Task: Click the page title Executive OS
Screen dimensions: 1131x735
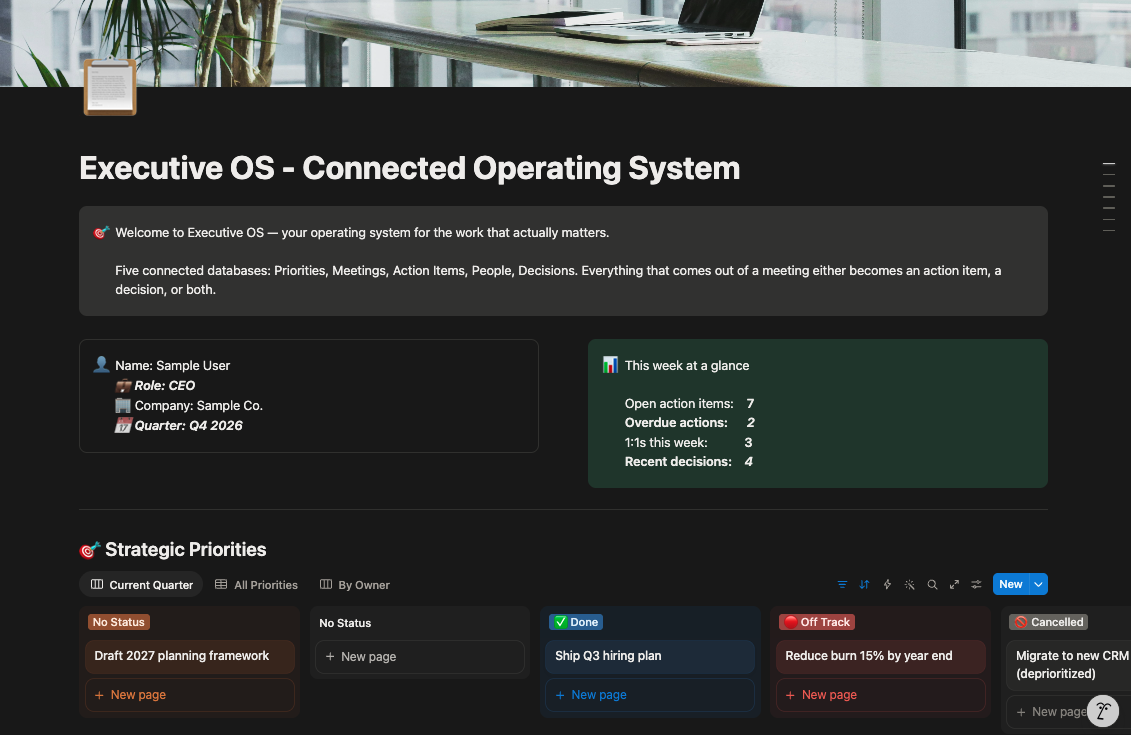Action: point(410,168)
